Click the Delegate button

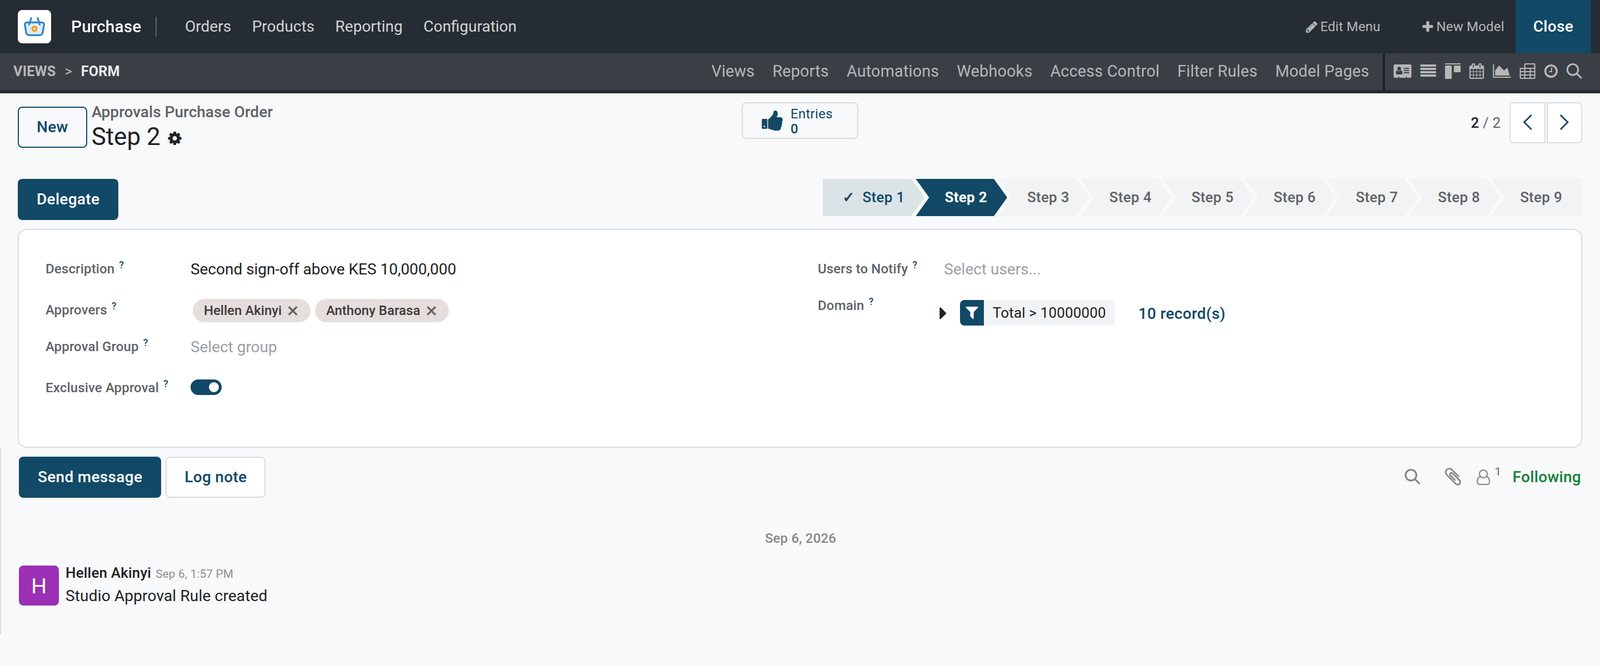coord(68,199)
